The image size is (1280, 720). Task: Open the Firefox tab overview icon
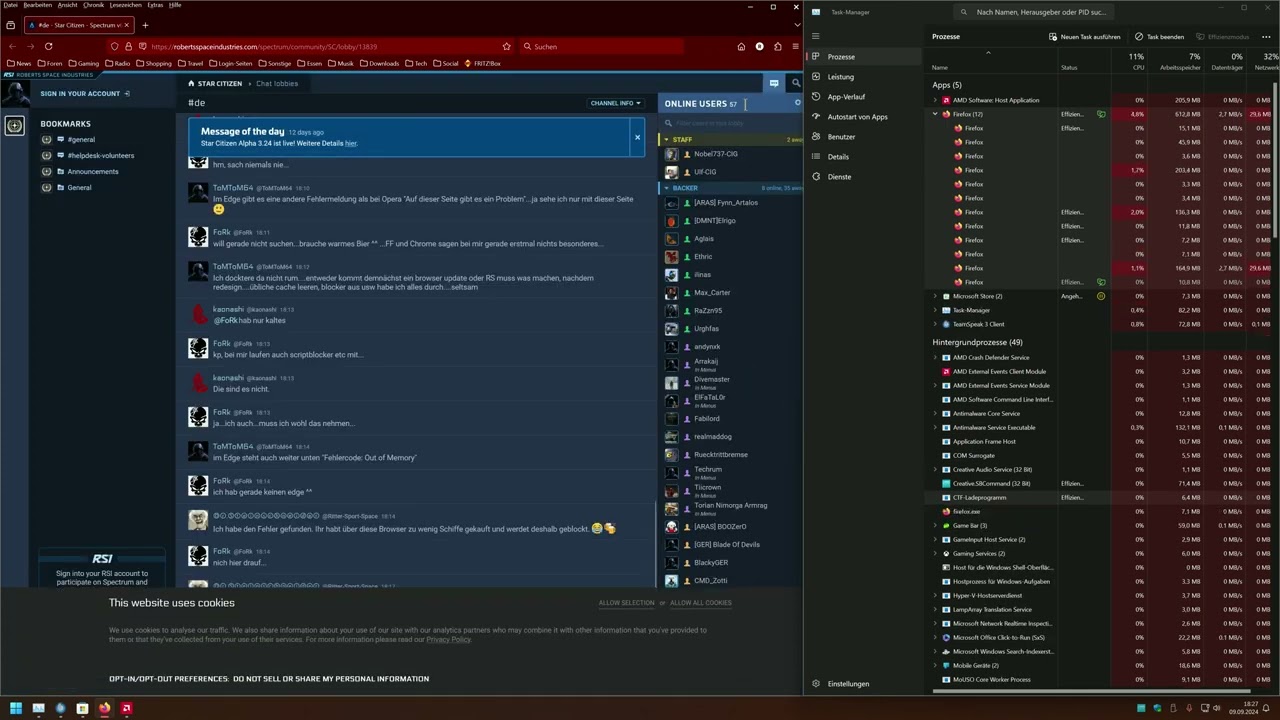pyautogui.click(x=11, y=25)
